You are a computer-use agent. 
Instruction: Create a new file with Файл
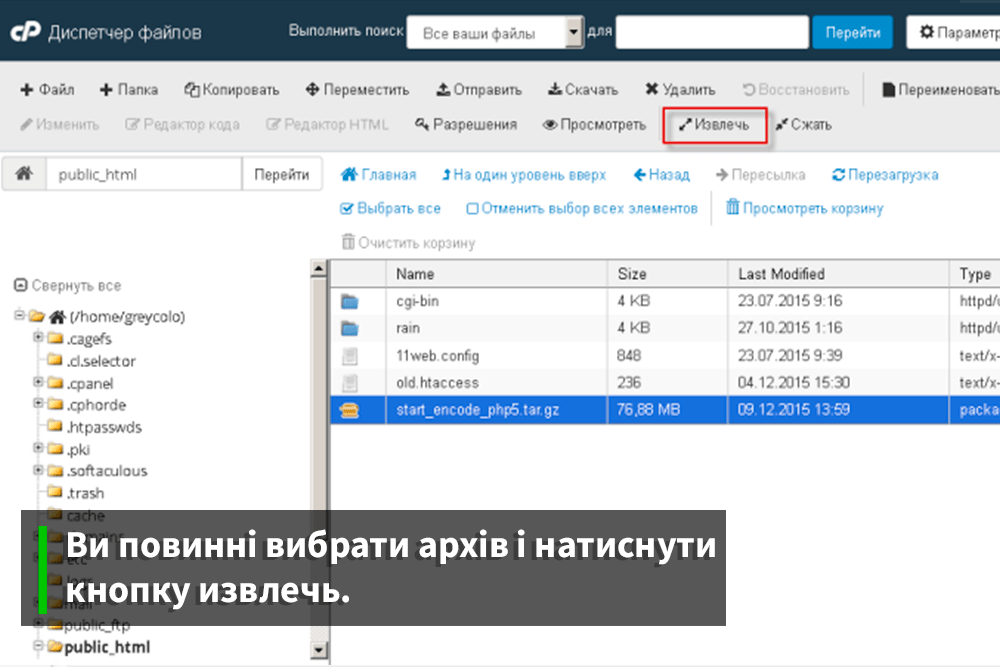(47, 90)
